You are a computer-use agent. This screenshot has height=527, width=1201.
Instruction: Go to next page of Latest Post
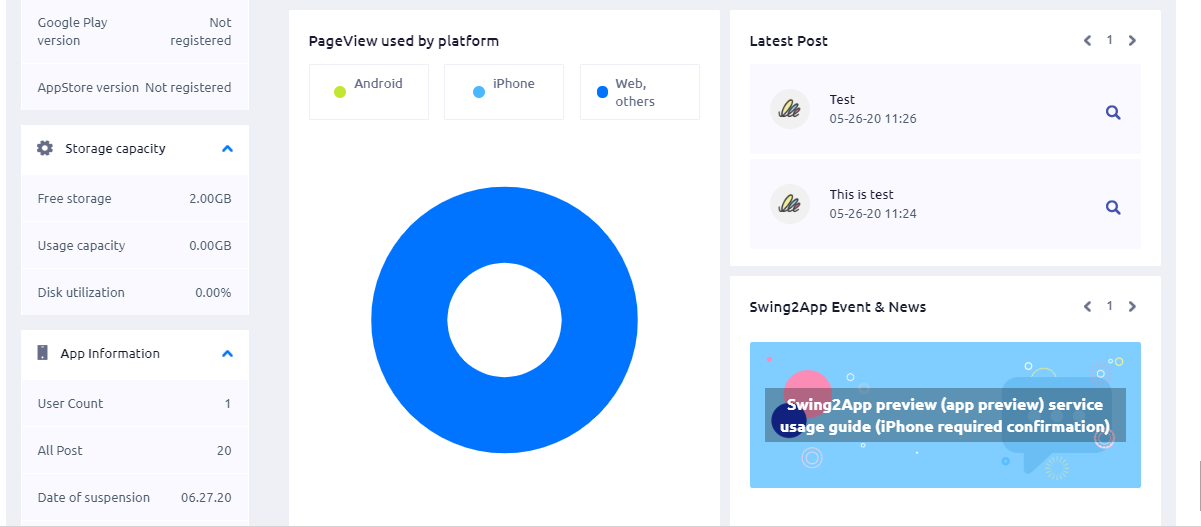(1132, 41)
